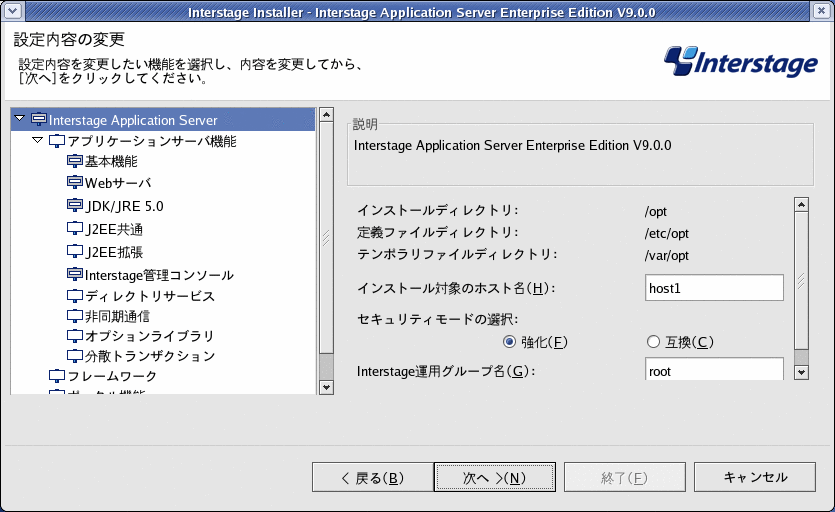Click the feature icon next to 基本機能
Image resolution: width=835 pixels, height=512 pixels.
click(75, 161)
